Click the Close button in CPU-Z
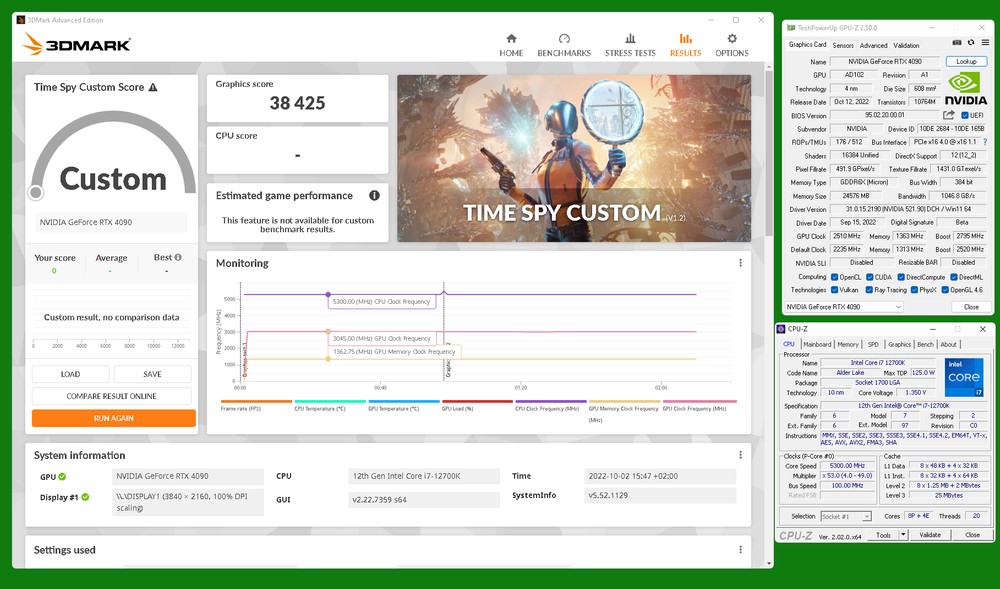The height and width of the screenshot is (589, 1000). pyautogui.click(x=972, y=535)
